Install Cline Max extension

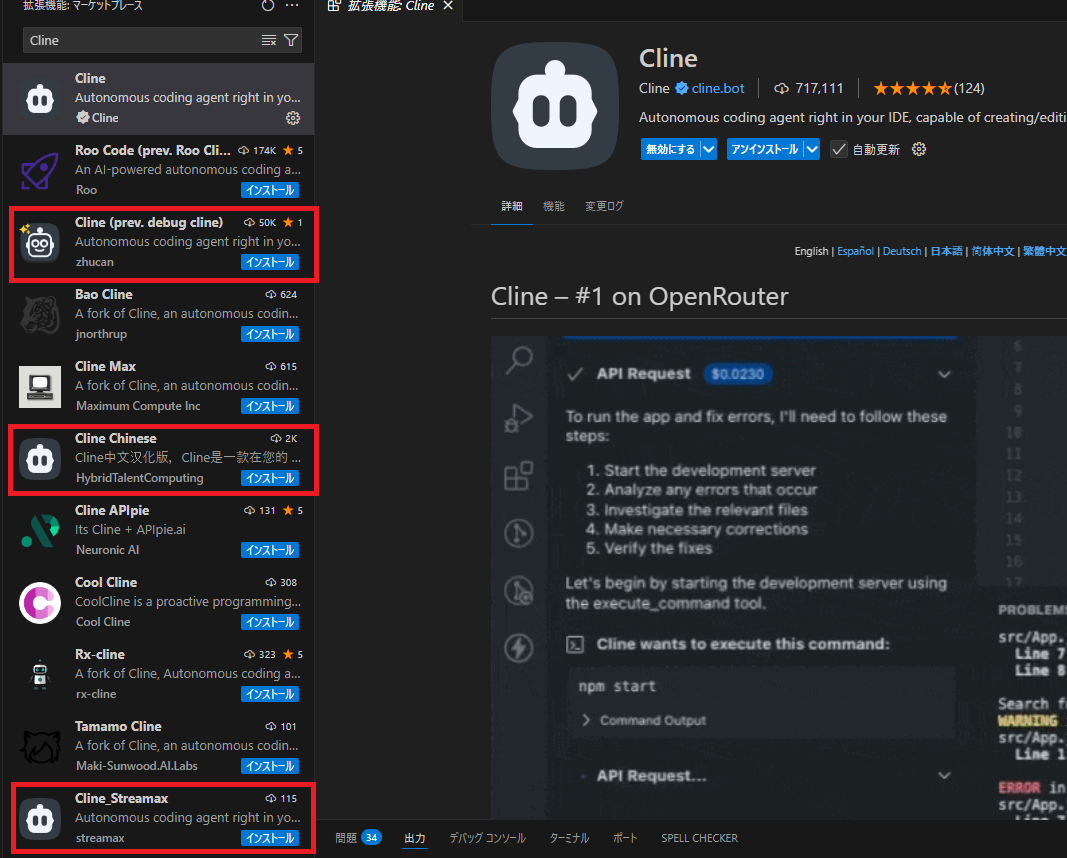(x=270, y=406)
